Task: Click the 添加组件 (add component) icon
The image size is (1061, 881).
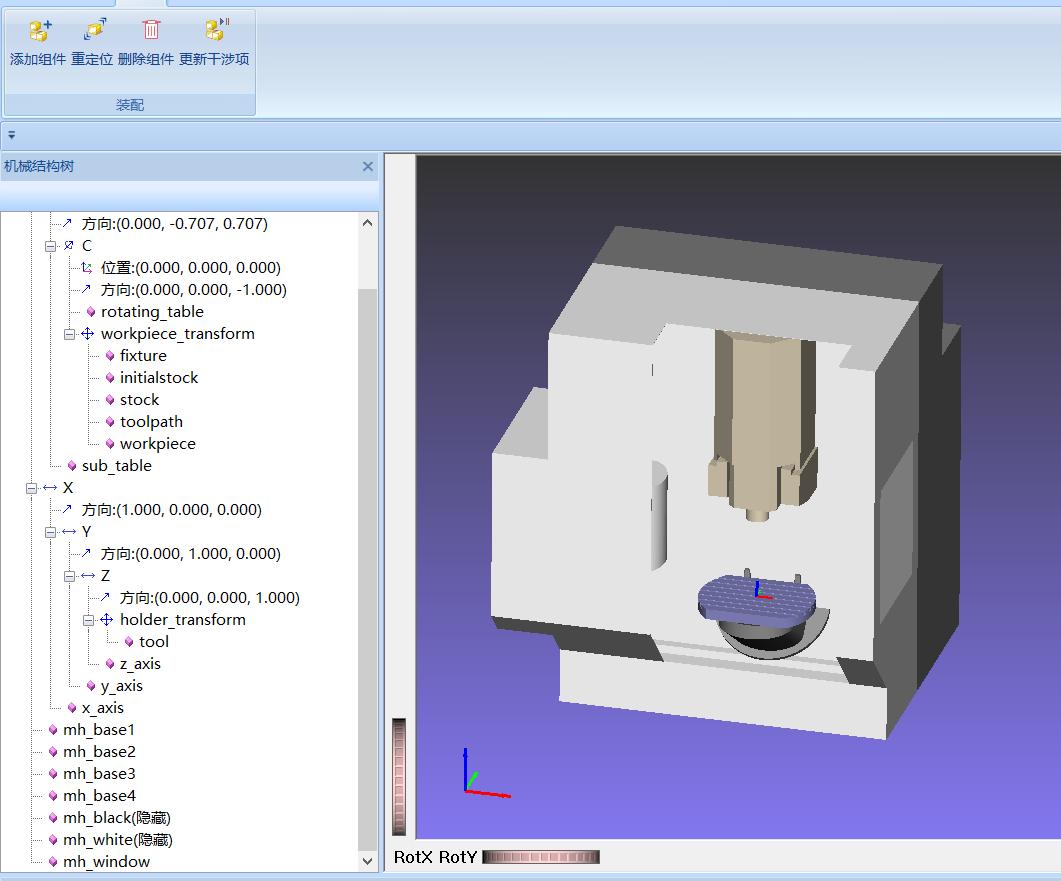Action: coord(40,31)
